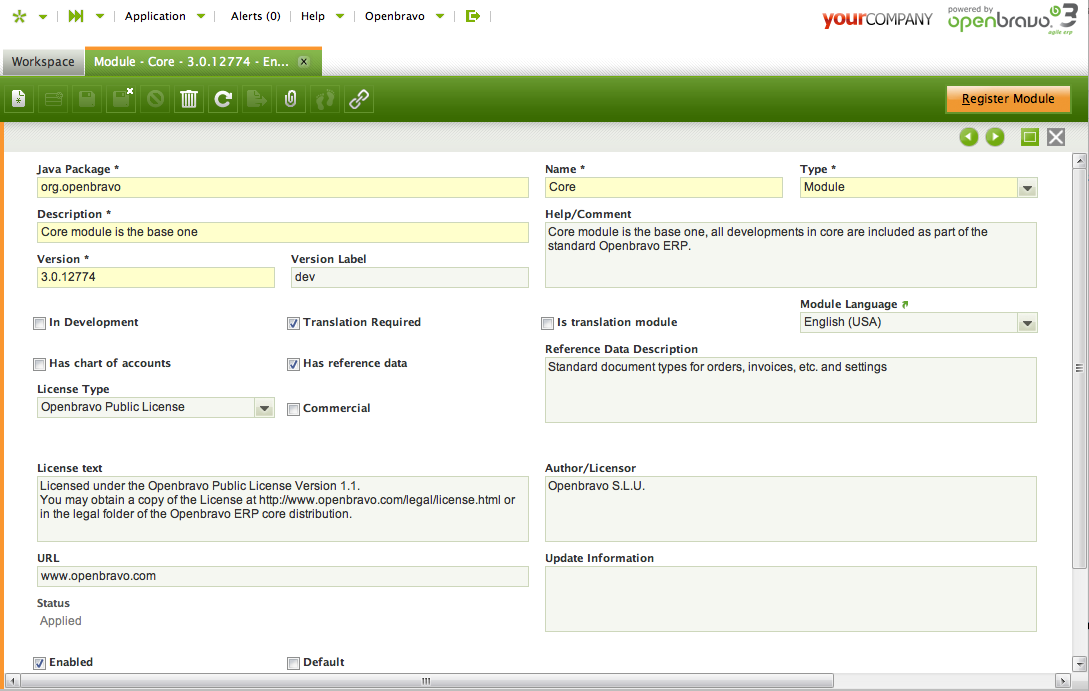The width and height of the screenshot is (1089, 691).
Task: Open attachments with paperclip icon
Action: (x=290, y=99)
